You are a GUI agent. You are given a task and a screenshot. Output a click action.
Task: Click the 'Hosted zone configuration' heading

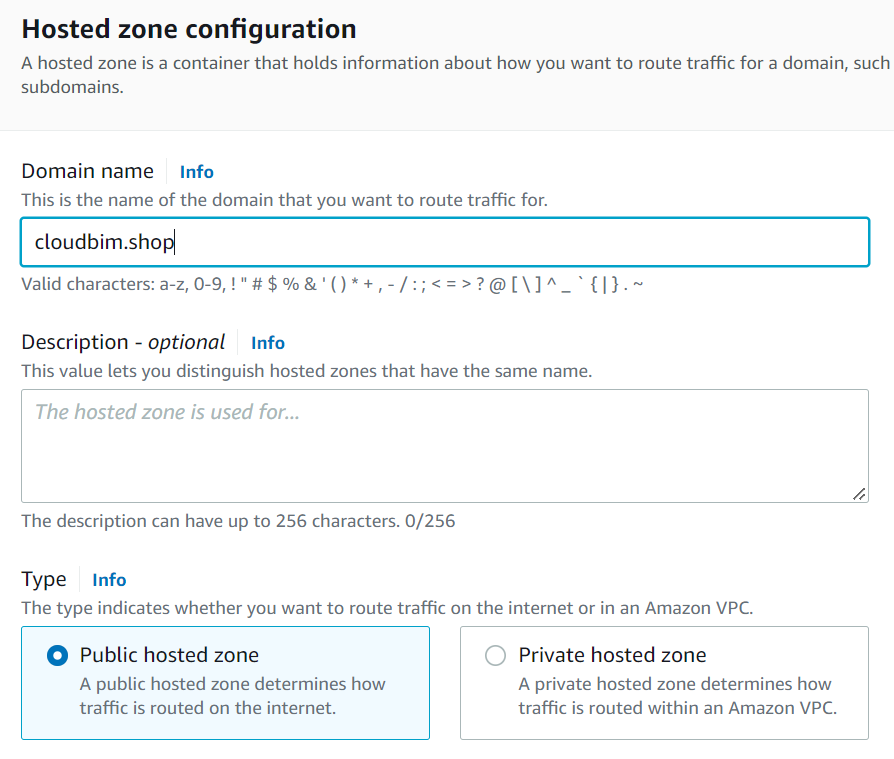pyautogui.click(x=189, y=29)
